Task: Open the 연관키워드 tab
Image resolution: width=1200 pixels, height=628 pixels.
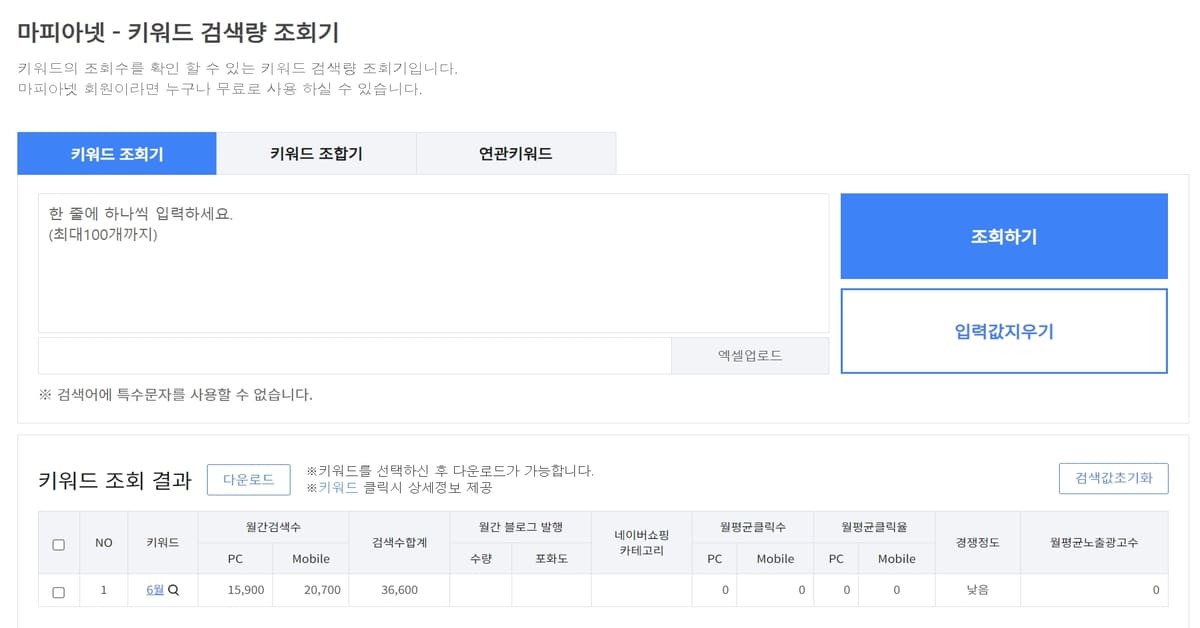Action: tap(516, 153)
